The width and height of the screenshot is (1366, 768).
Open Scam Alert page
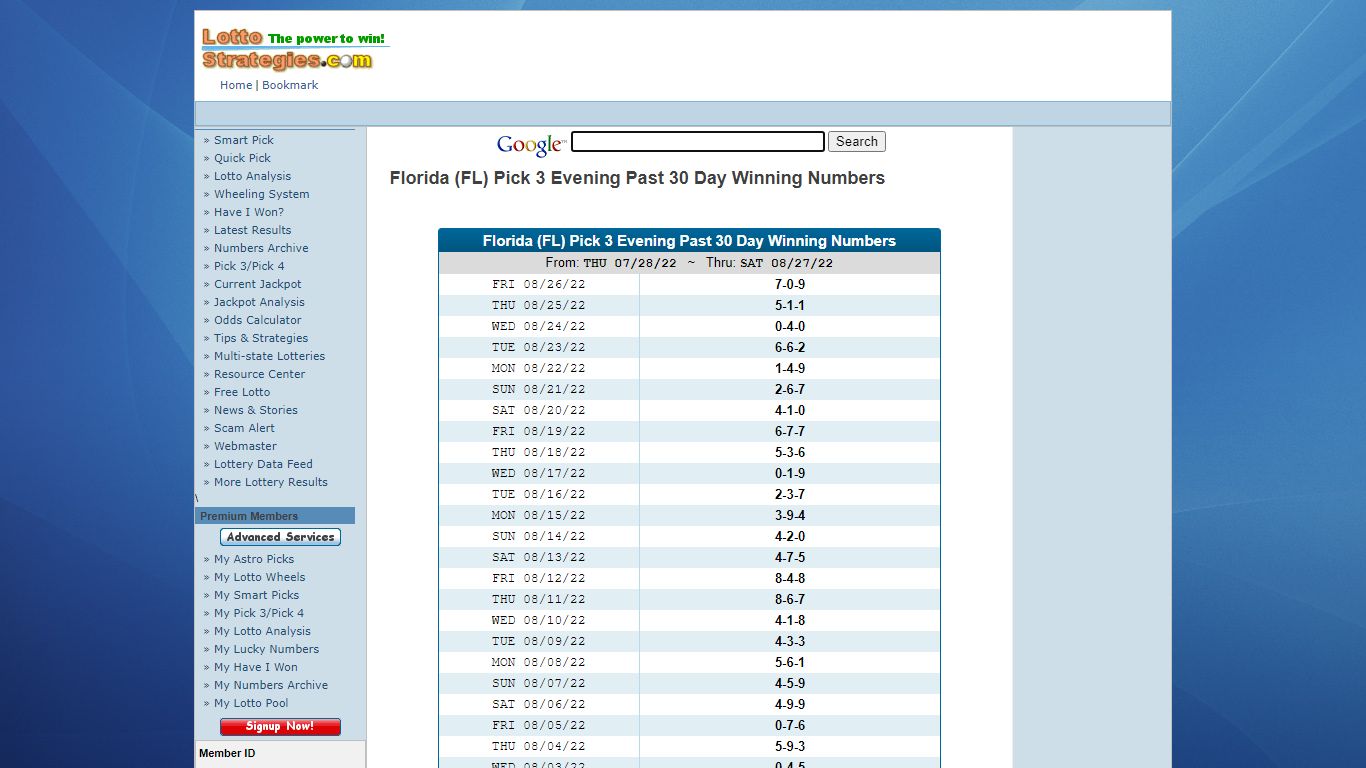coord(244,428)
